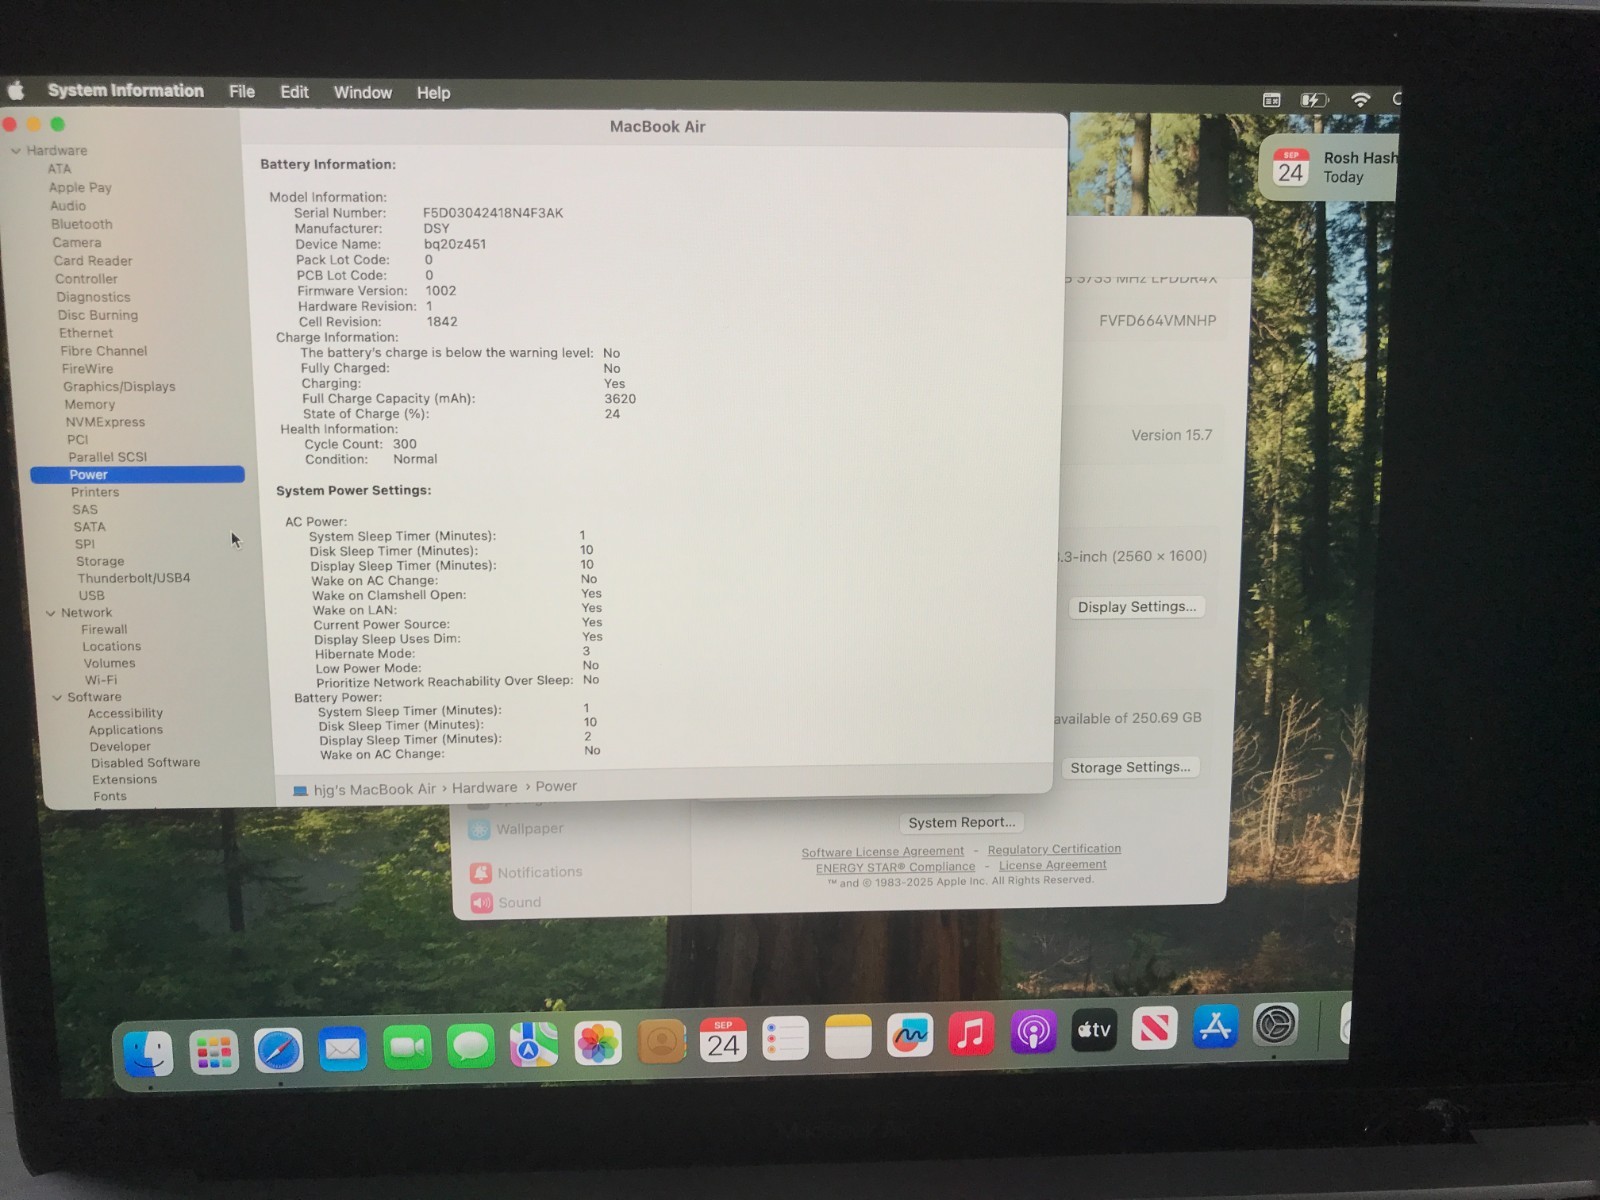This screenshot has width=1600, height=1200.
Task: Open the Maps app in the Dock
Action: click(x=534, y=1046)
